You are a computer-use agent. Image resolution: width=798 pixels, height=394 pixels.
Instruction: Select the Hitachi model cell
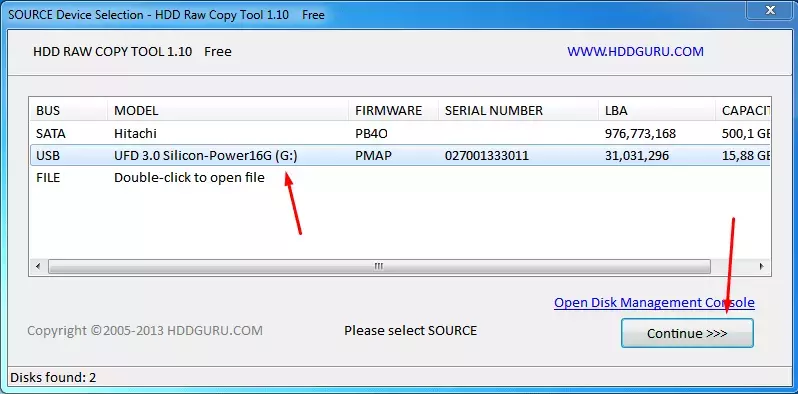(135, 133)
